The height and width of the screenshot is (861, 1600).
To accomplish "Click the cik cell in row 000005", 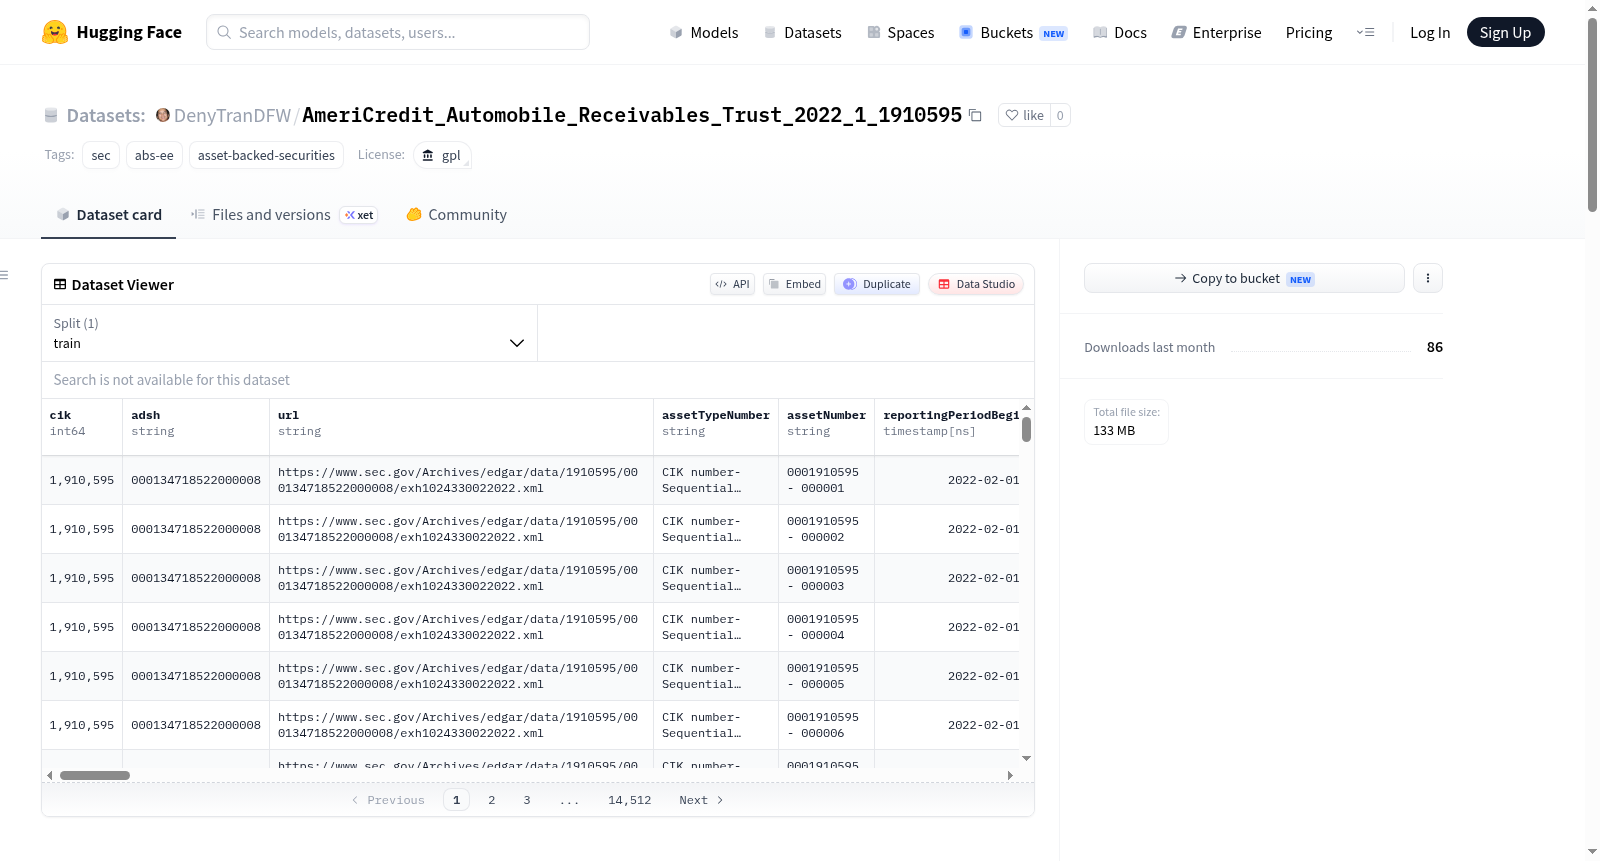I will (x=82, y=676).
